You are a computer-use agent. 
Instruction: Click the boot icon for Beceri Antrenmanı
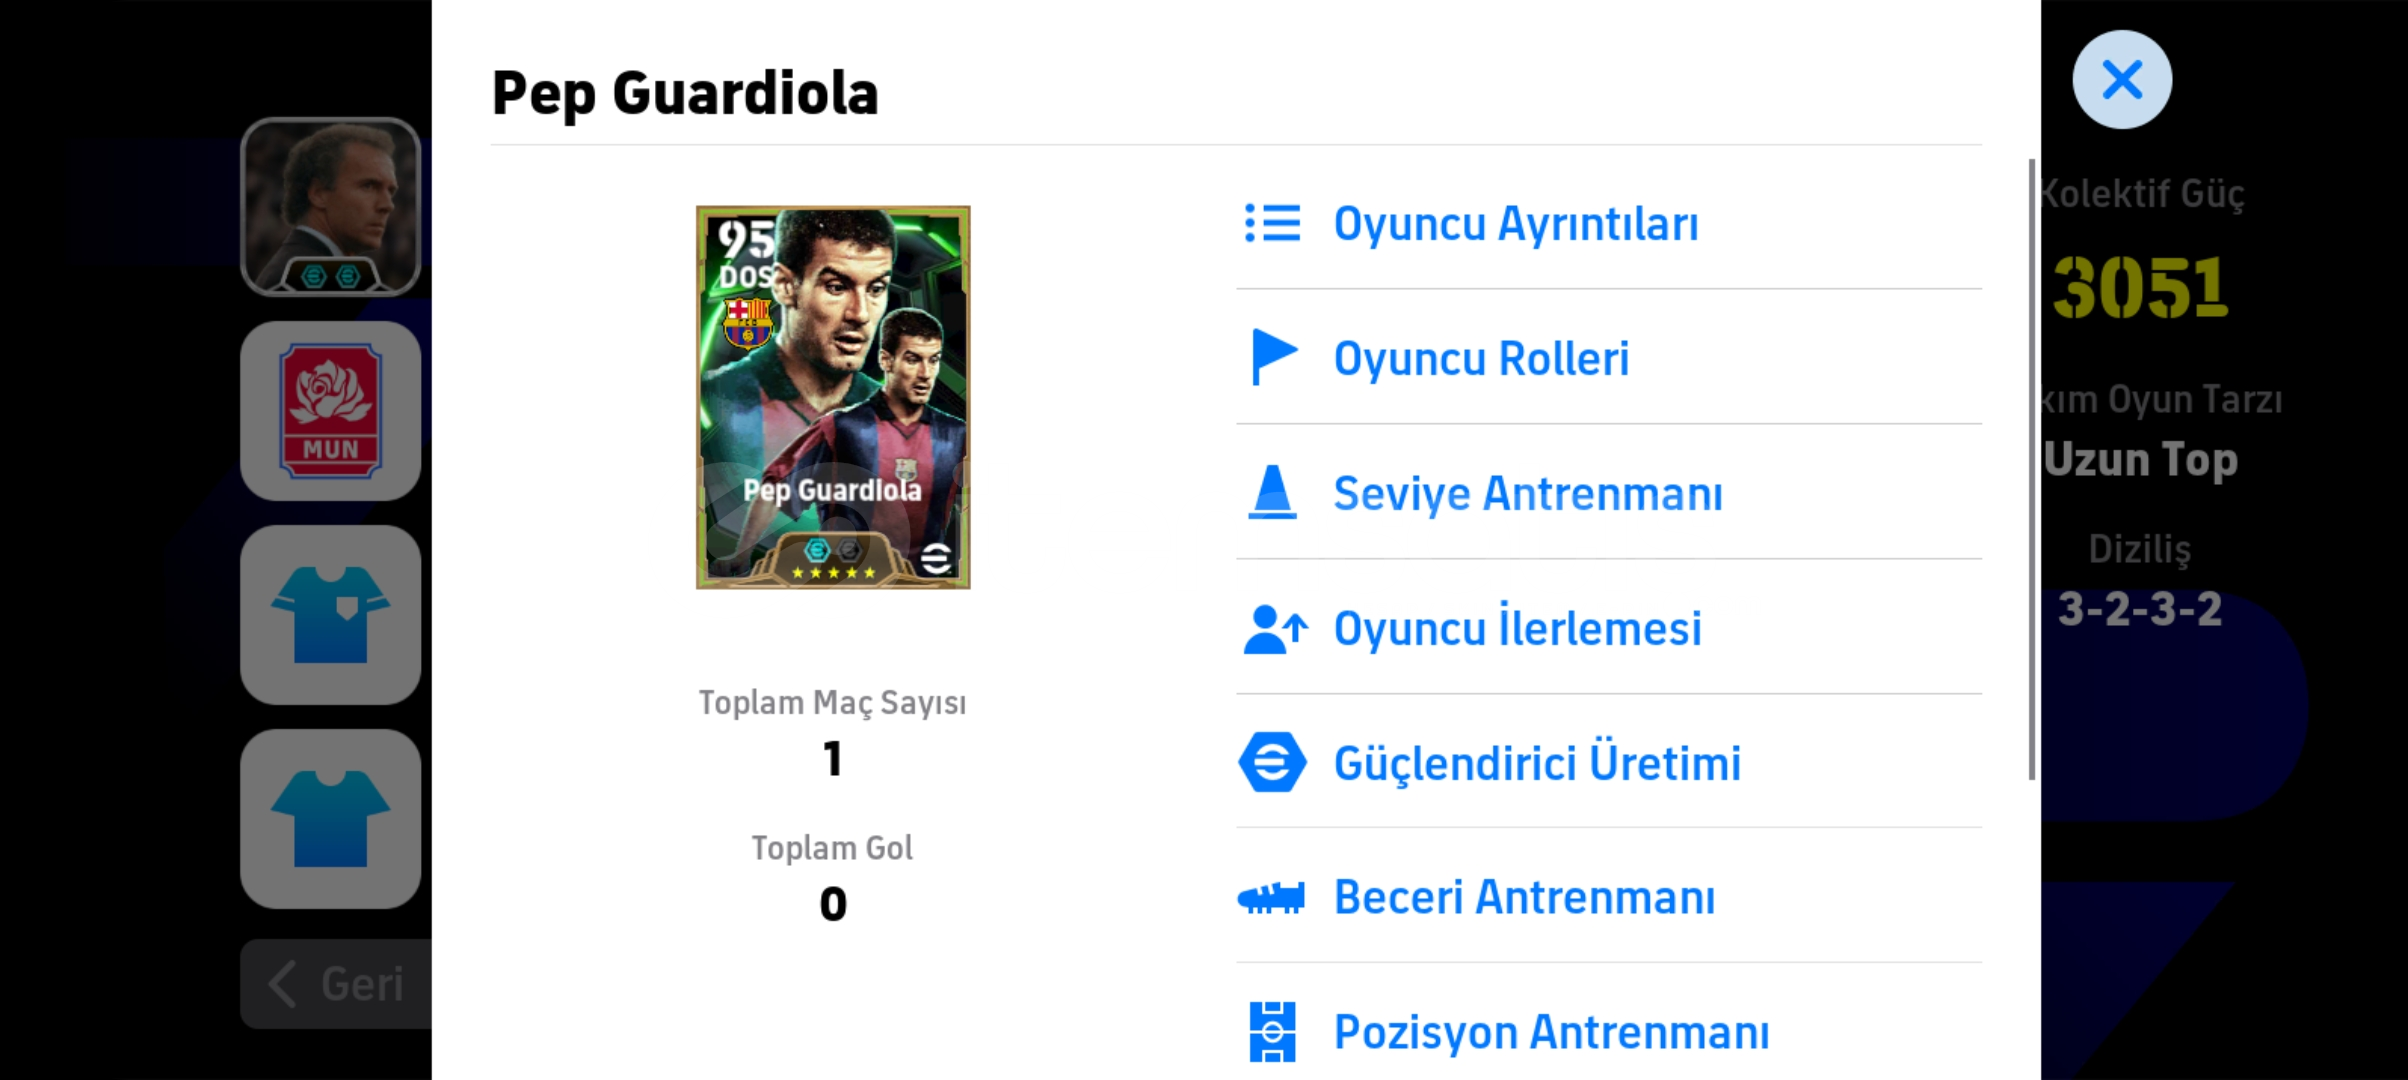1271,897
